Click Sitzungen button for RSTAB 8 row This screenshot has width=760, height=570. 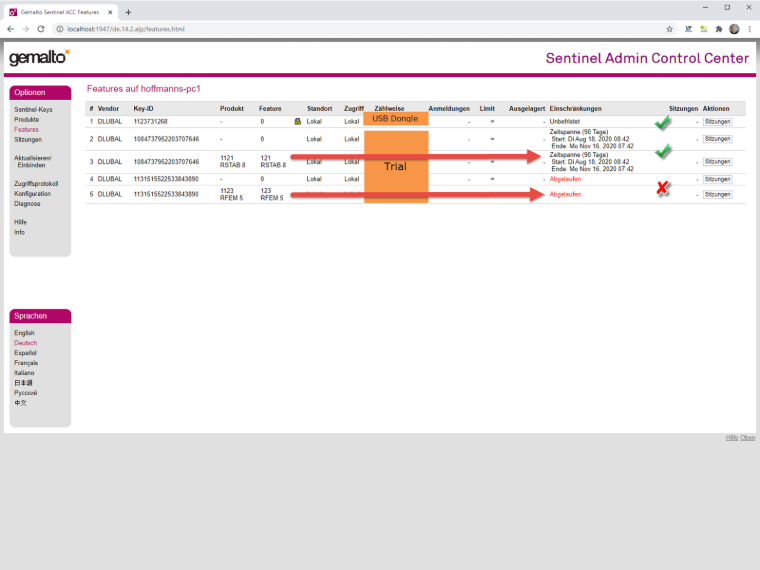pos(717,161)
